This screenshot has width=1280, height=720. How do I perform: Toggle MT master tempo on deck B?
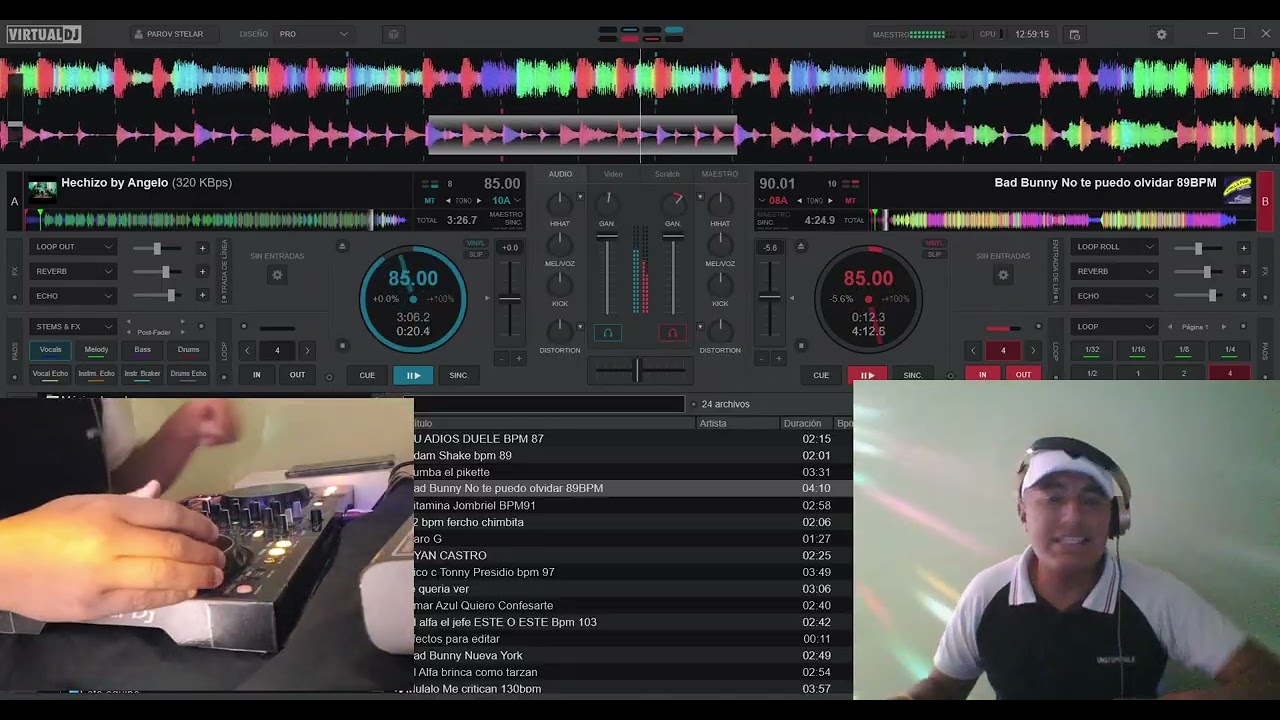[851, 201]
